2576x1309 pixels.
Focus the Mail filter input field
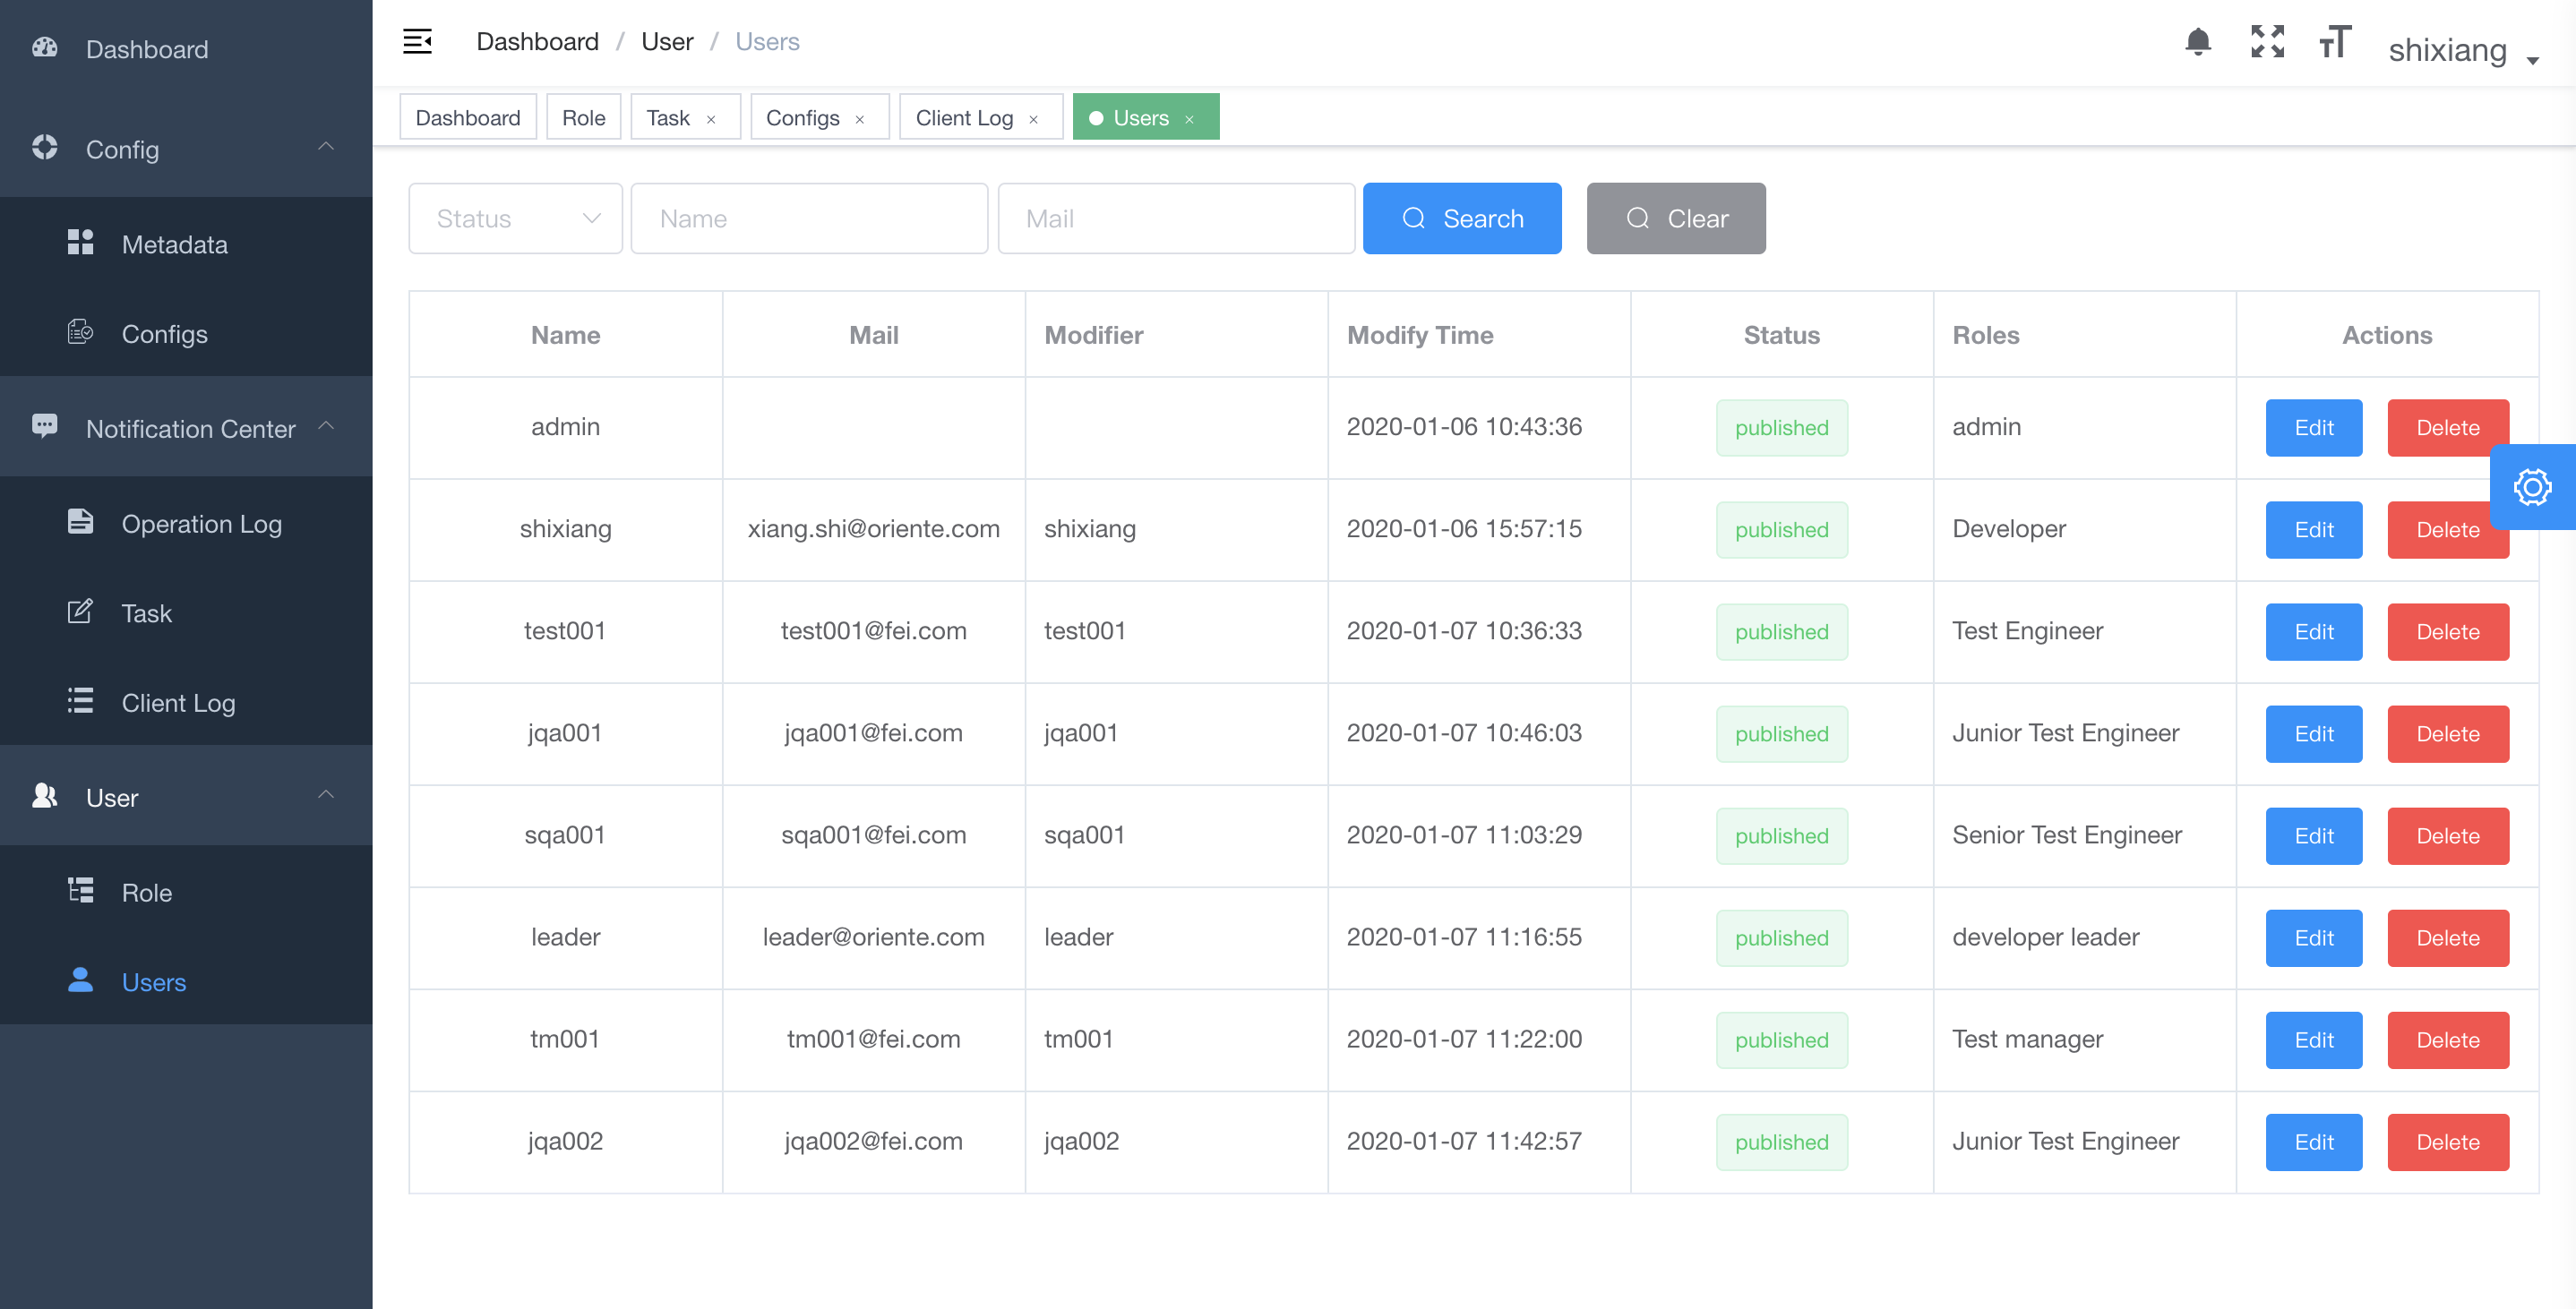point(1176,218)
